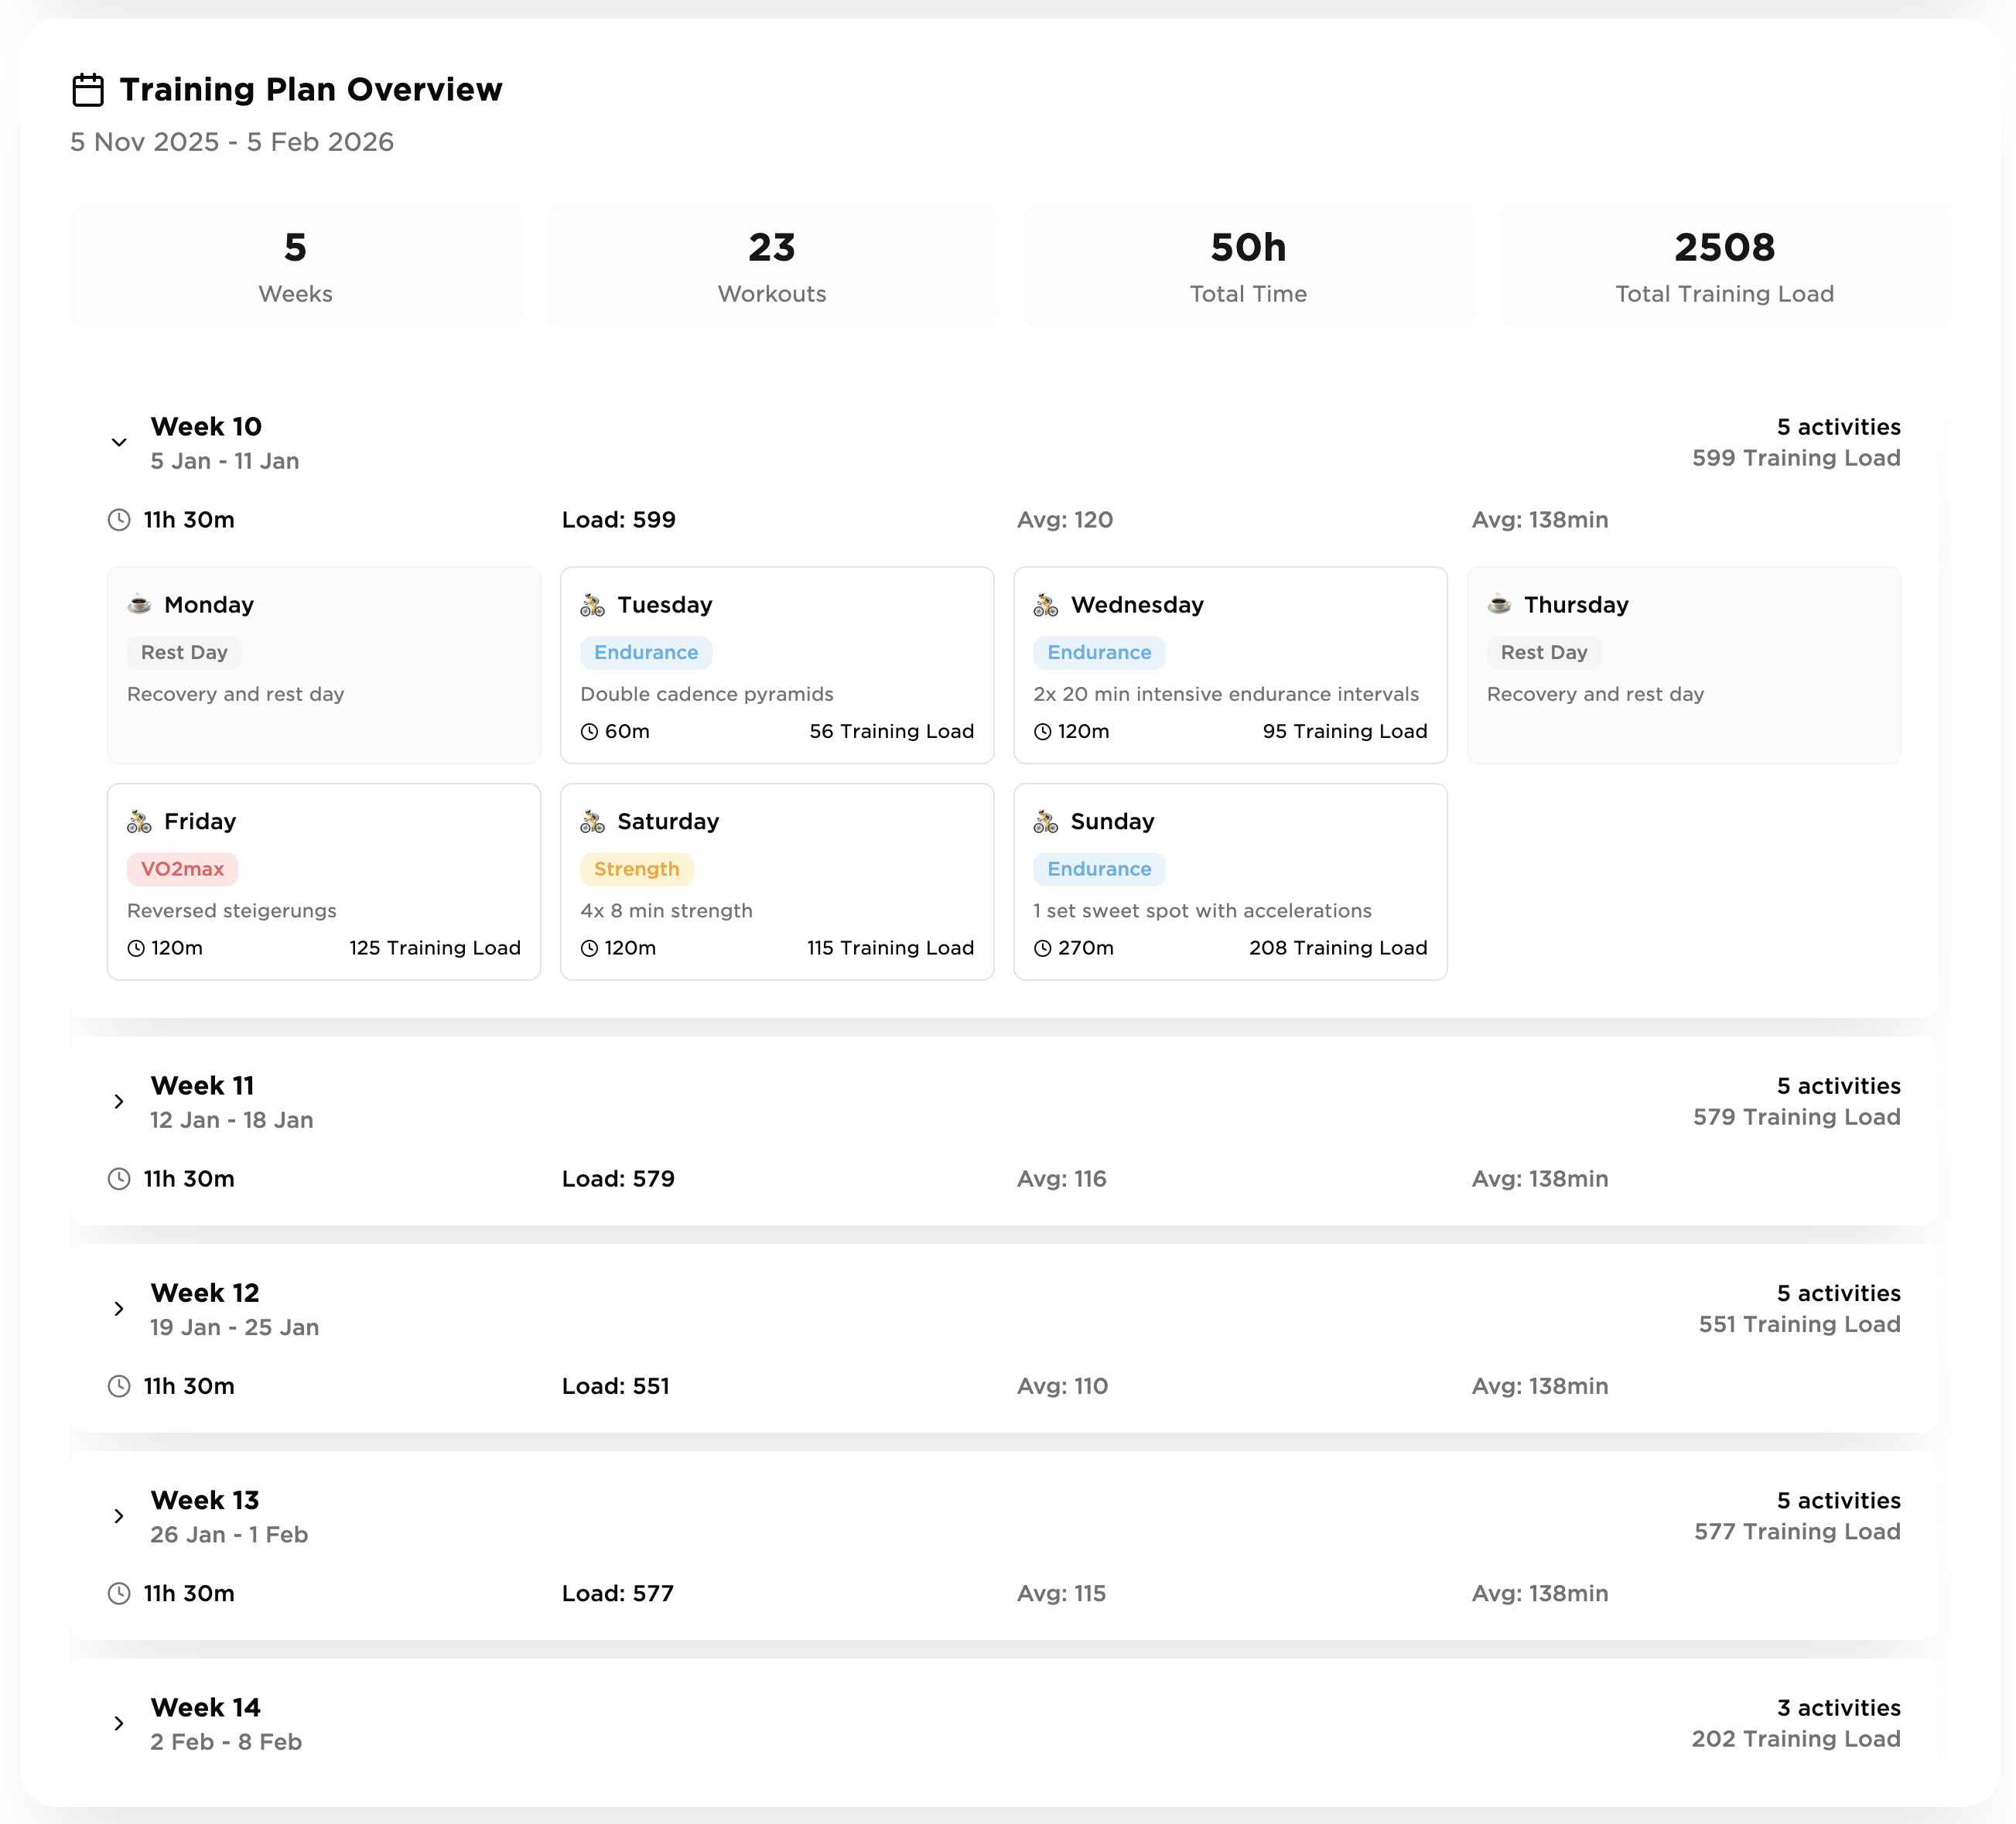Click the cyclist icon on Friday card
This screenshot has height=1824, width=2016.
point(139,822)
